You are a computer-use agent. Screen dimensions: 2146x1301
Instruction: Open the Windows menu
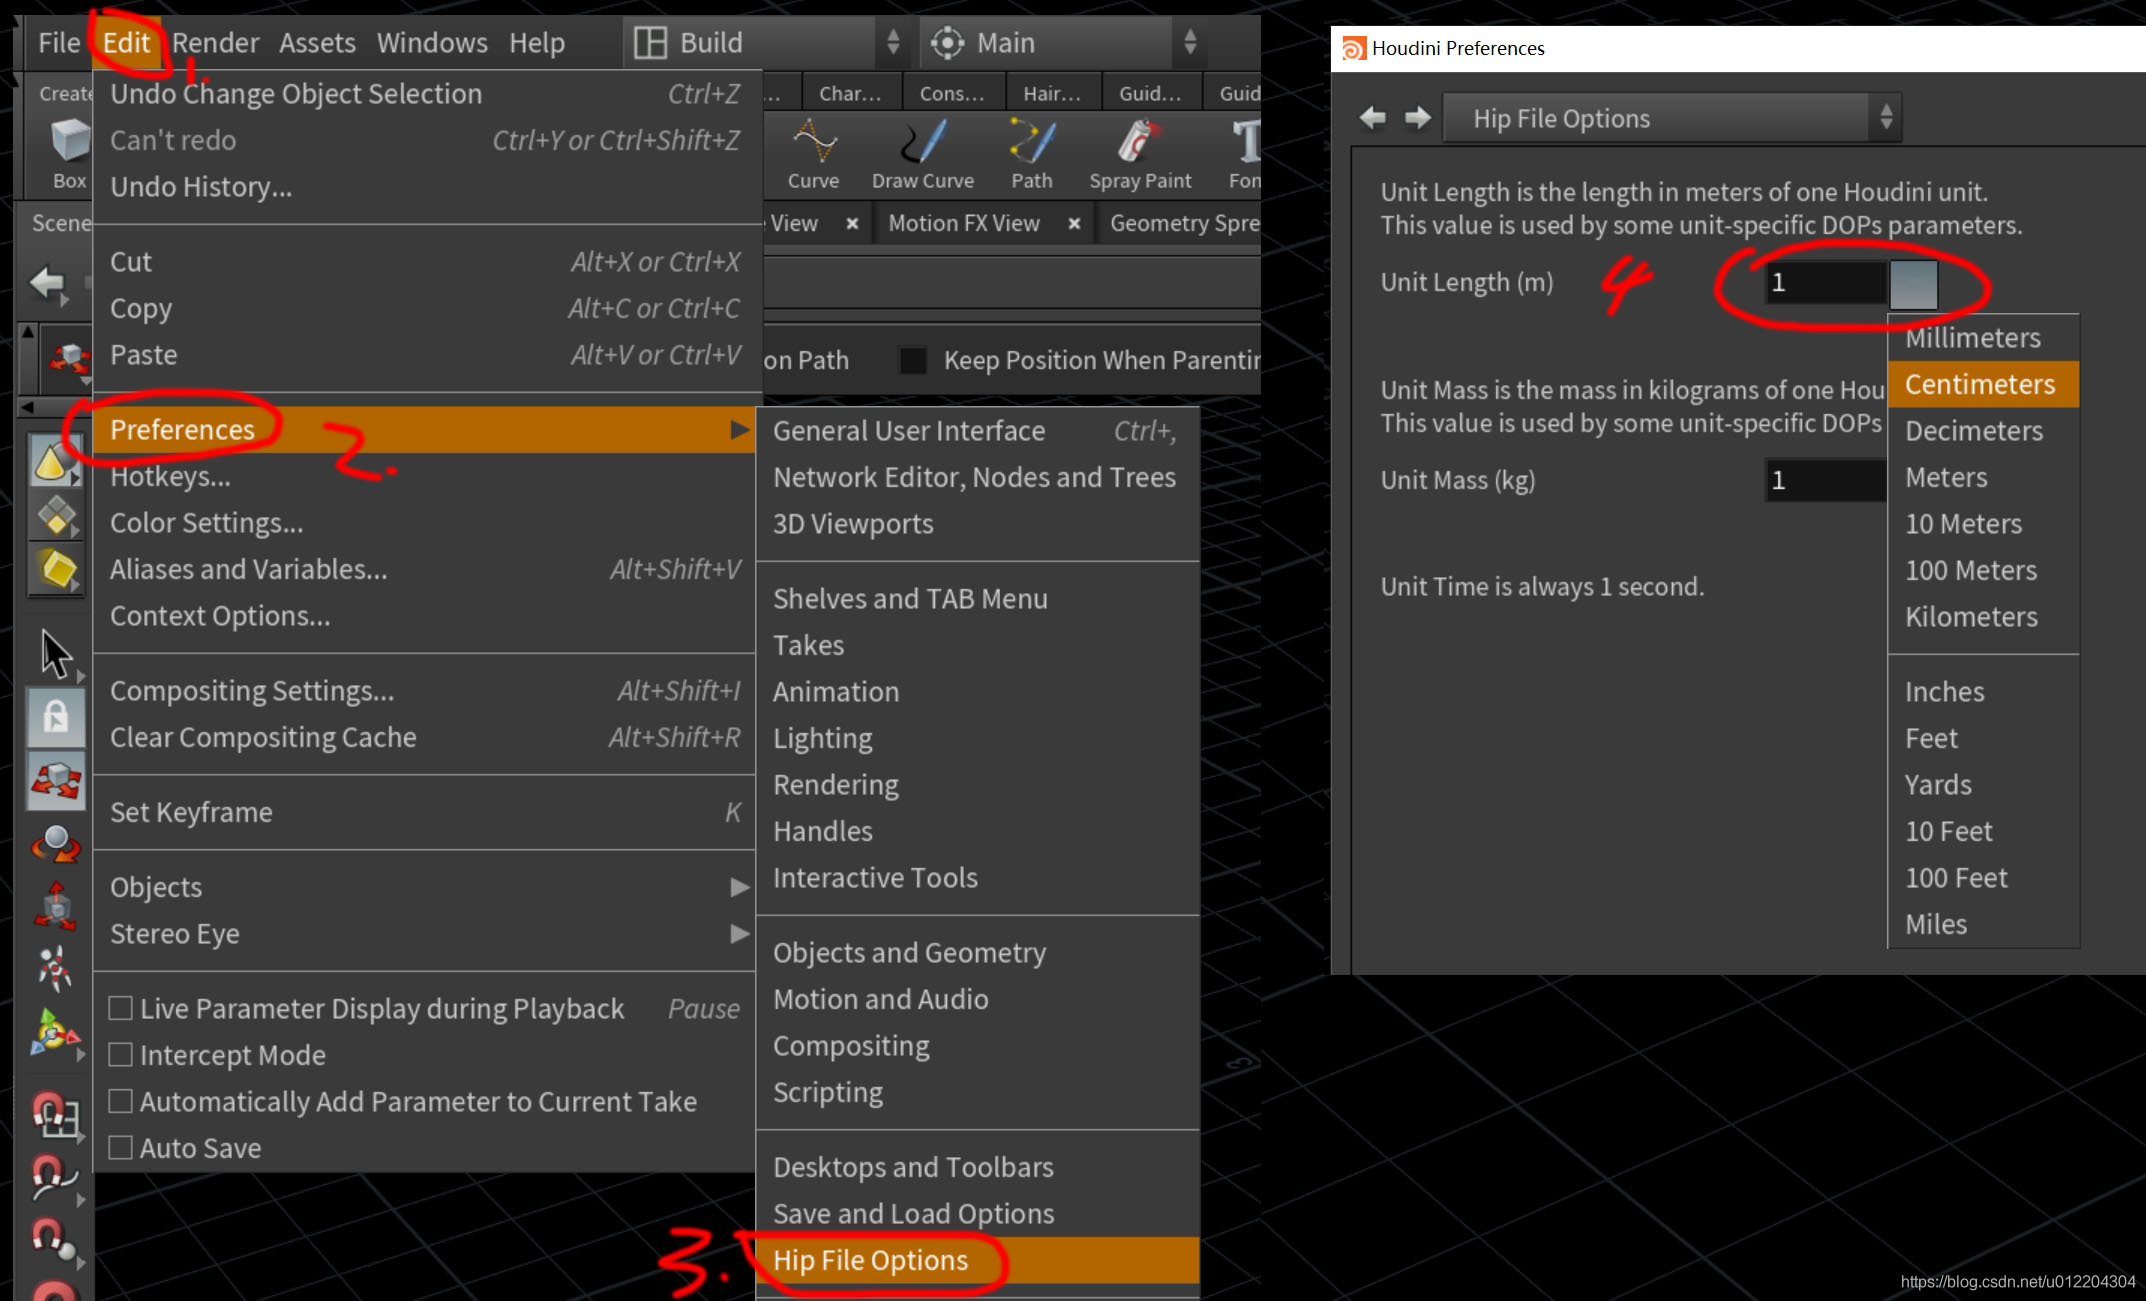[x=432, y=43]
